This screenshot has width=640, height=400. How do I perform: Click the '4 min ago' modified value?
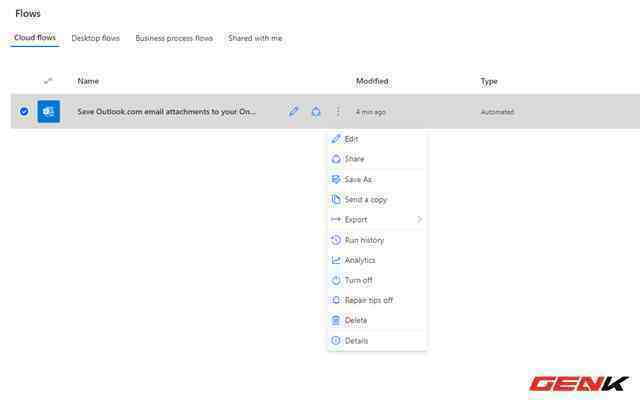pyautogui.click(x=371, y=112)
